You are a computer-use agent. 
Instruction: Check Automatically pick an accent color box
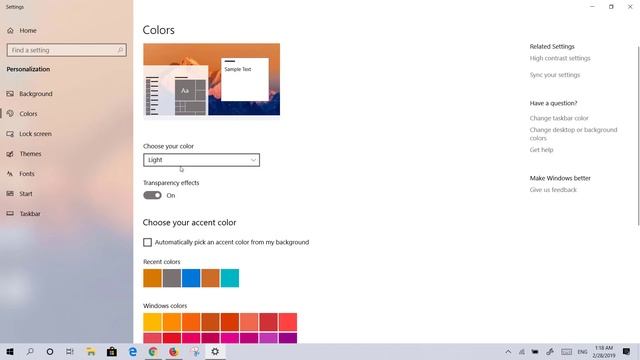147,242
